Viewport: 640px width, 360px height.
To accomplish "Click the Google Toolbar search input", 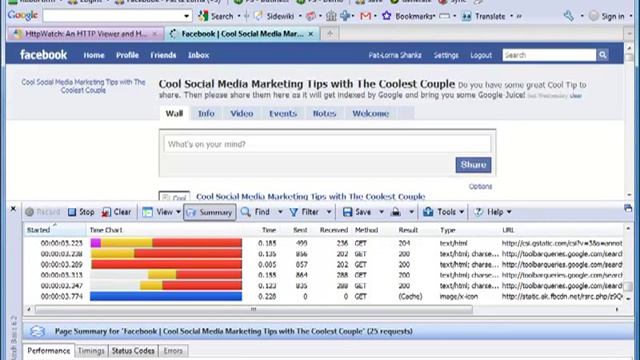I will (113, 16).
